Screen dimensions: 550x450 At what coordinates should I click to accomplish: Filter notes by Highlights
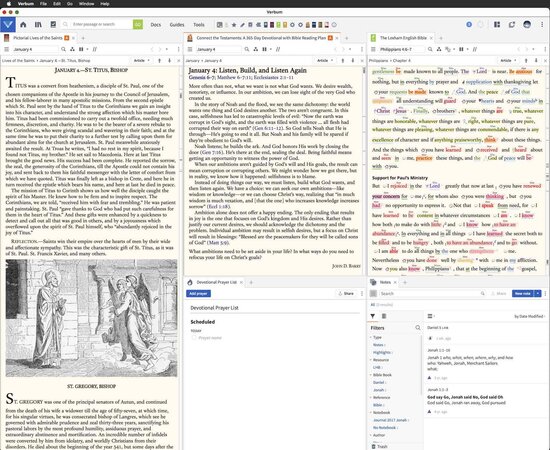click(x=382, y=352)
